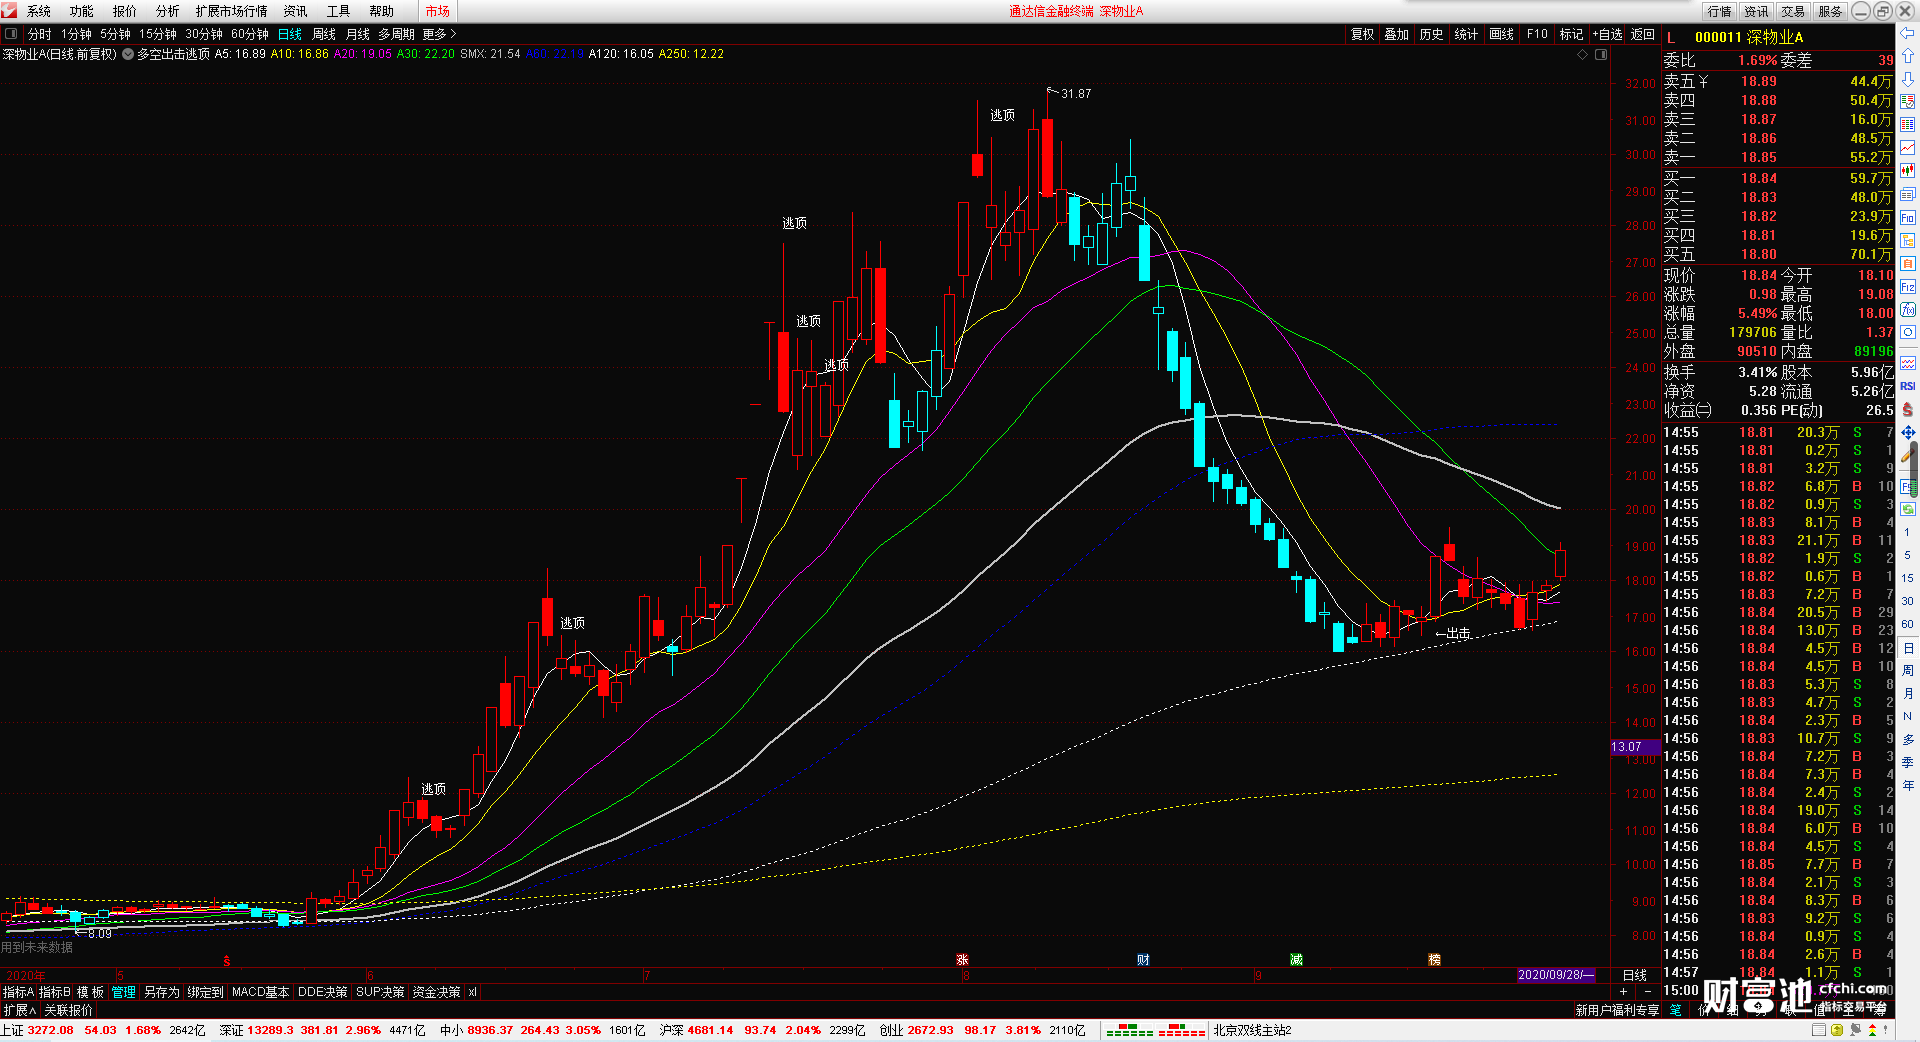Screen dimensions: 1920x1042
Task: Open the sector tree sidebar icon
Action: pyautogui.click(x=1908, y=241)
